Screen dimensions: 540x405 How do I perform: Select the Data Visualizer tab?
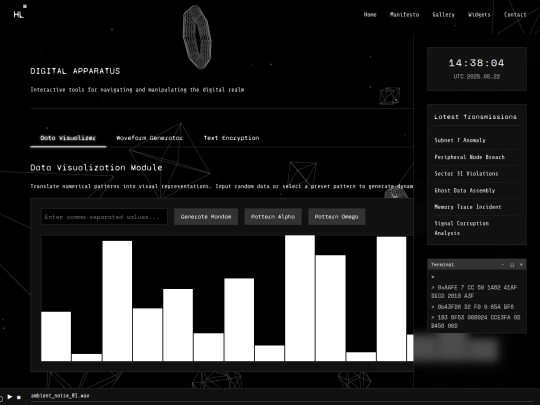pyautogui.click(x=68, y=138)
